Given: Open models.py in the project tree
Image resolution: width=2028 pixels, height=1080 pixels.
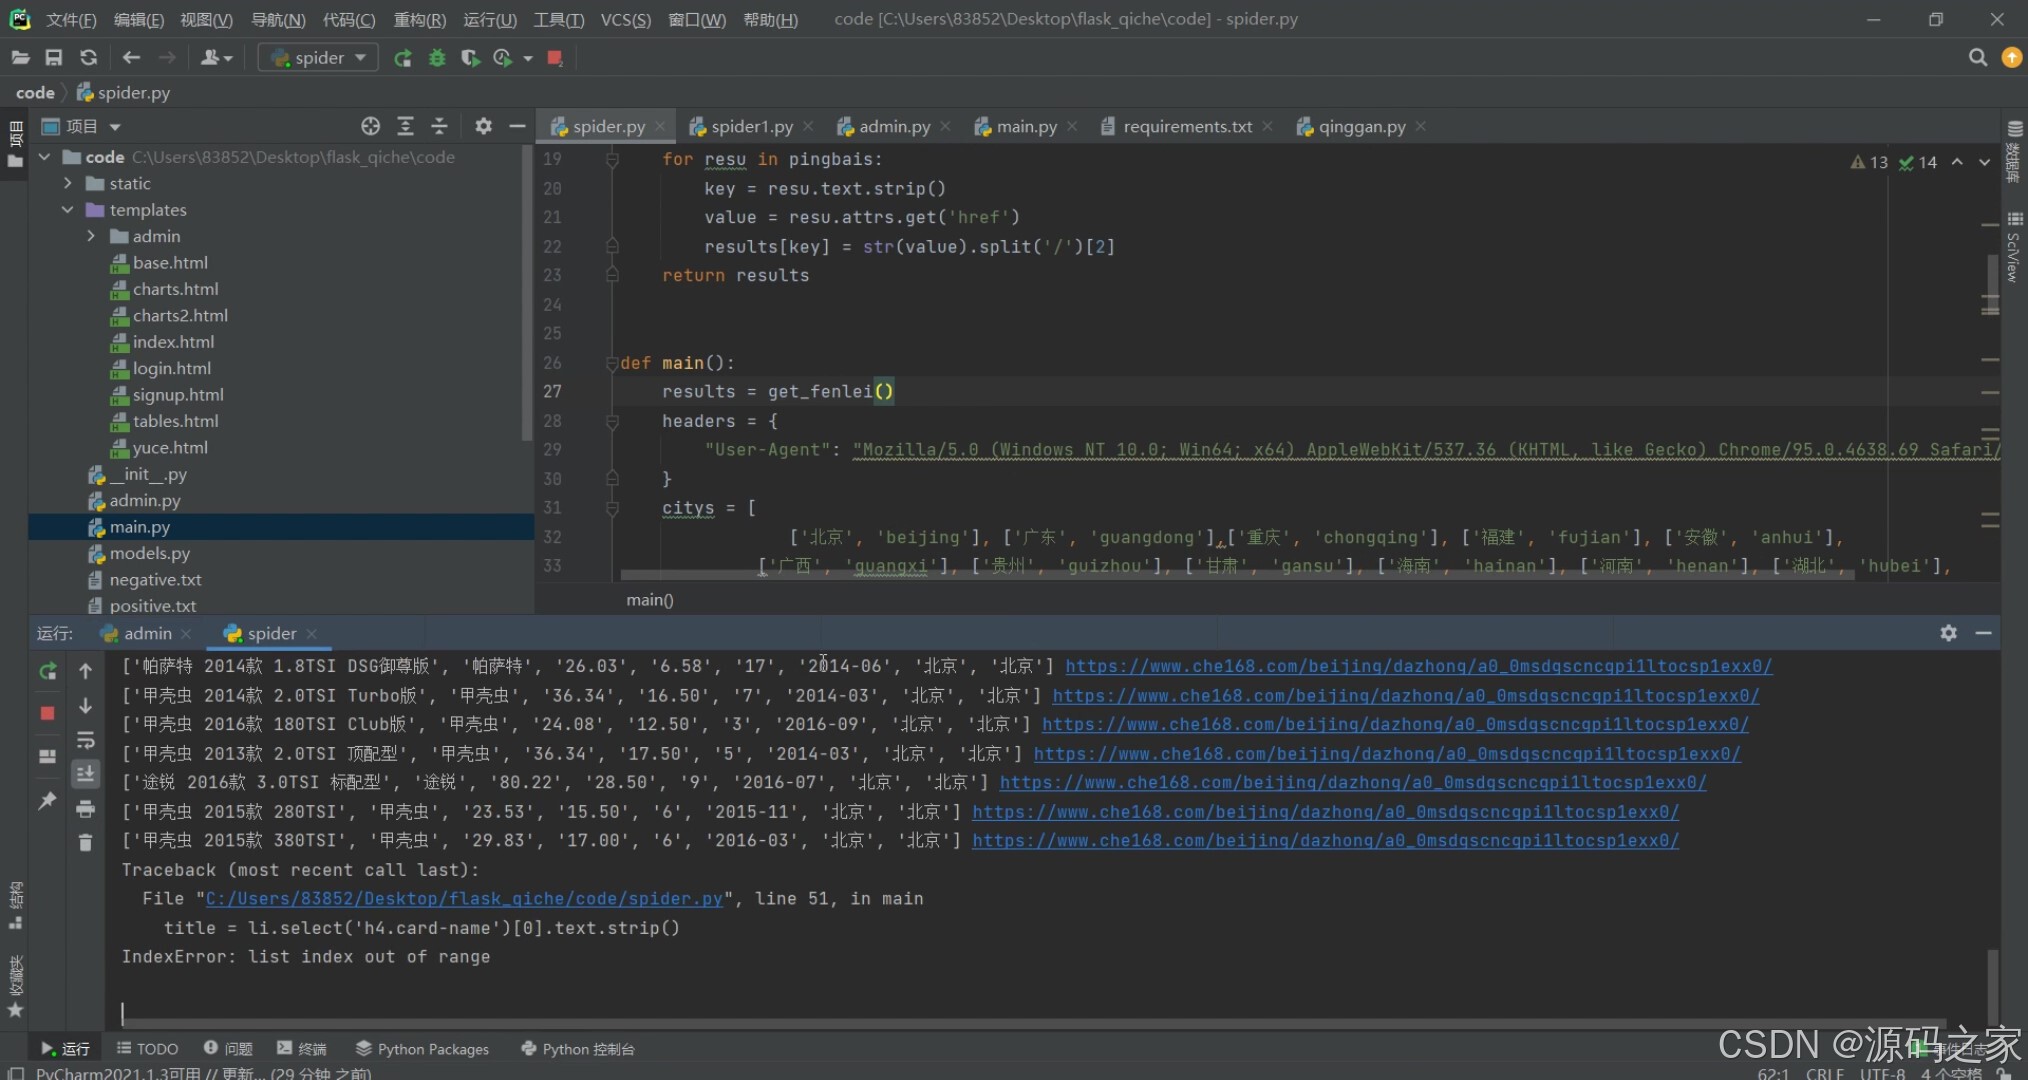Looking at the screenshot, I should point(149,553).
